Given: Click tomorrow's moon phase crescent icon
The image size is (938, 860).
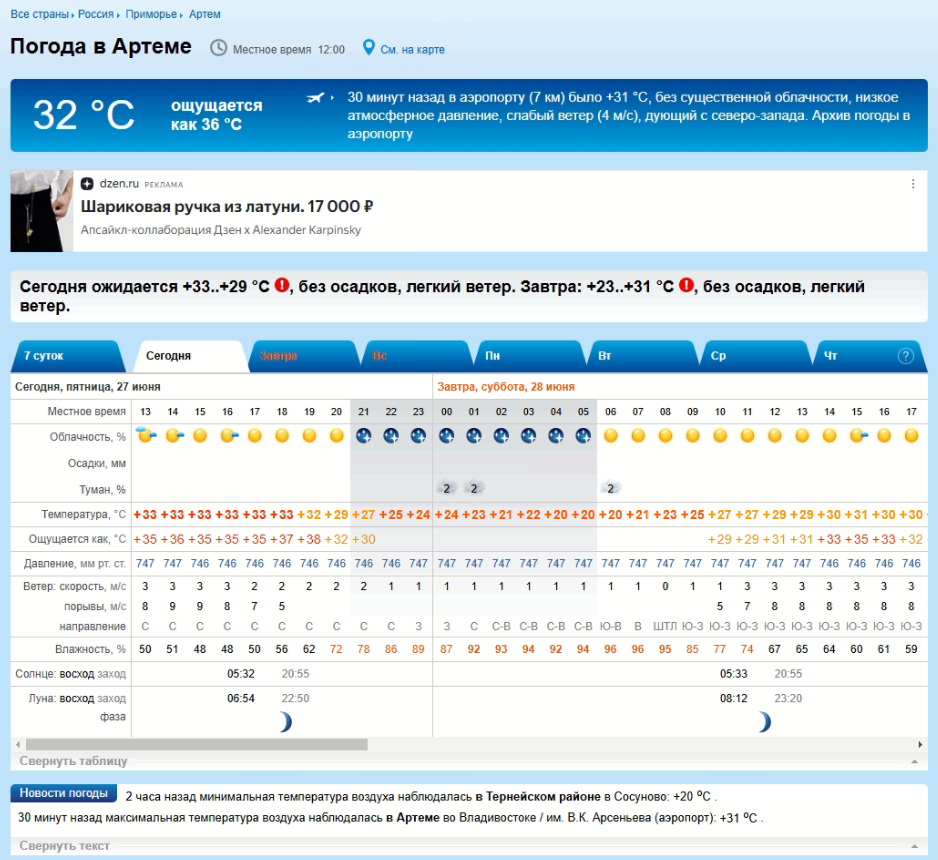Looking at the screenshot, I should tap(764, 722).
